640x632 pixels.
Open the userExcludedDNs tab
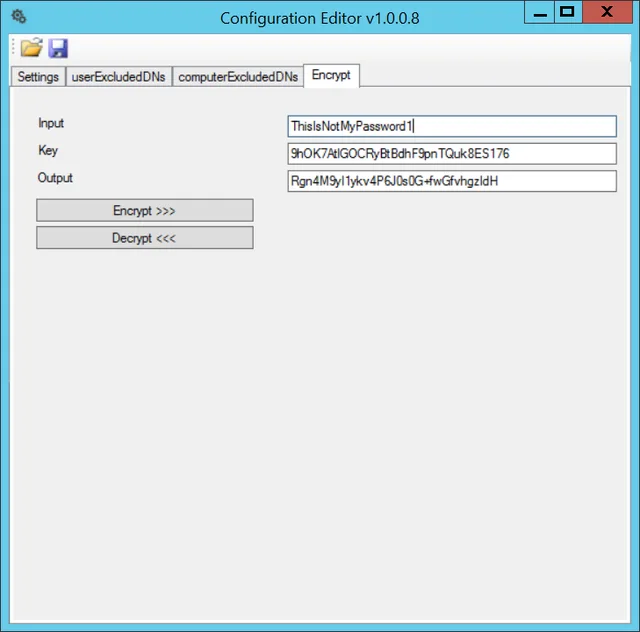point(118,77)
